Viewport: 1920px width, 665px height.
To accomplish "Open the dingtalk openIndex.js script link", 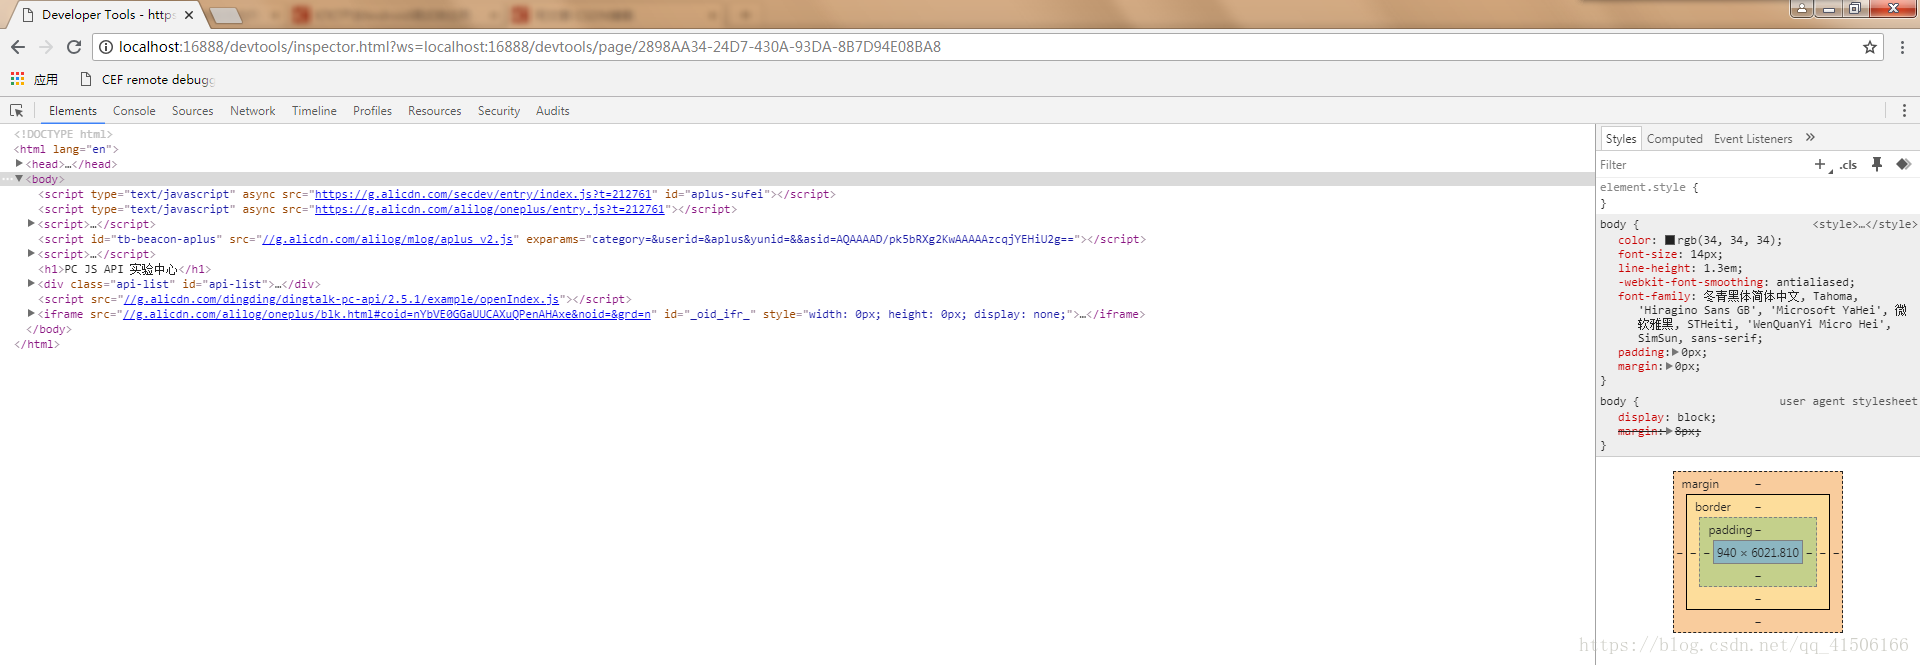I will coord(341,299).
